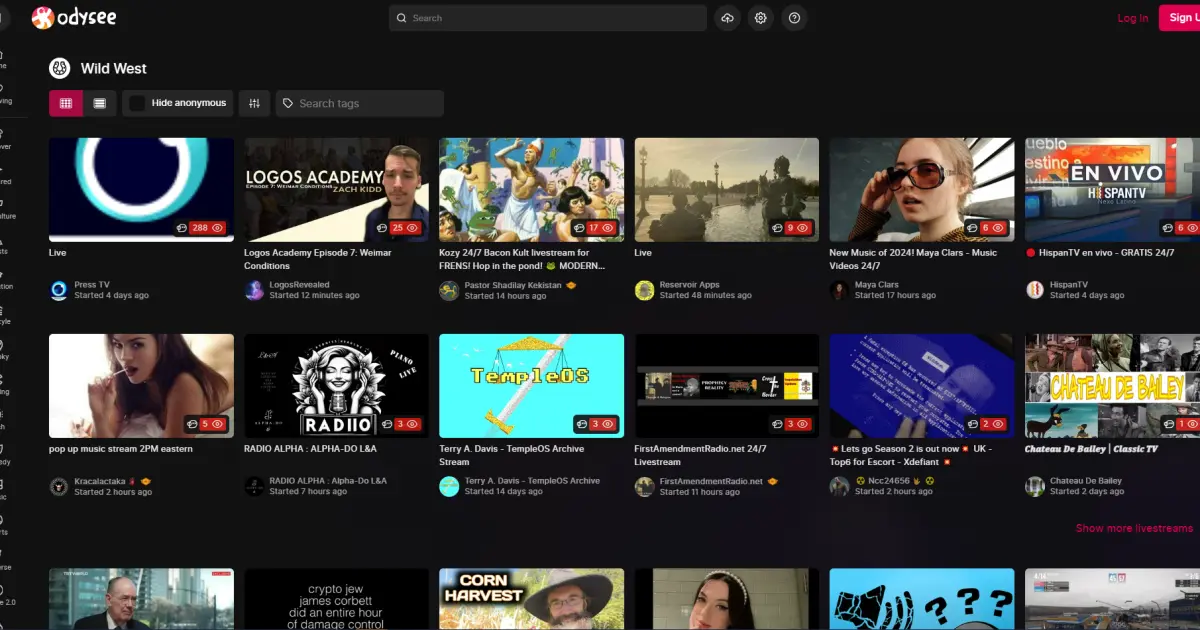This screenshot has height=630, width=1200.
Task: Open Press TV channel avatar
Action: click(x=59, y=290)
